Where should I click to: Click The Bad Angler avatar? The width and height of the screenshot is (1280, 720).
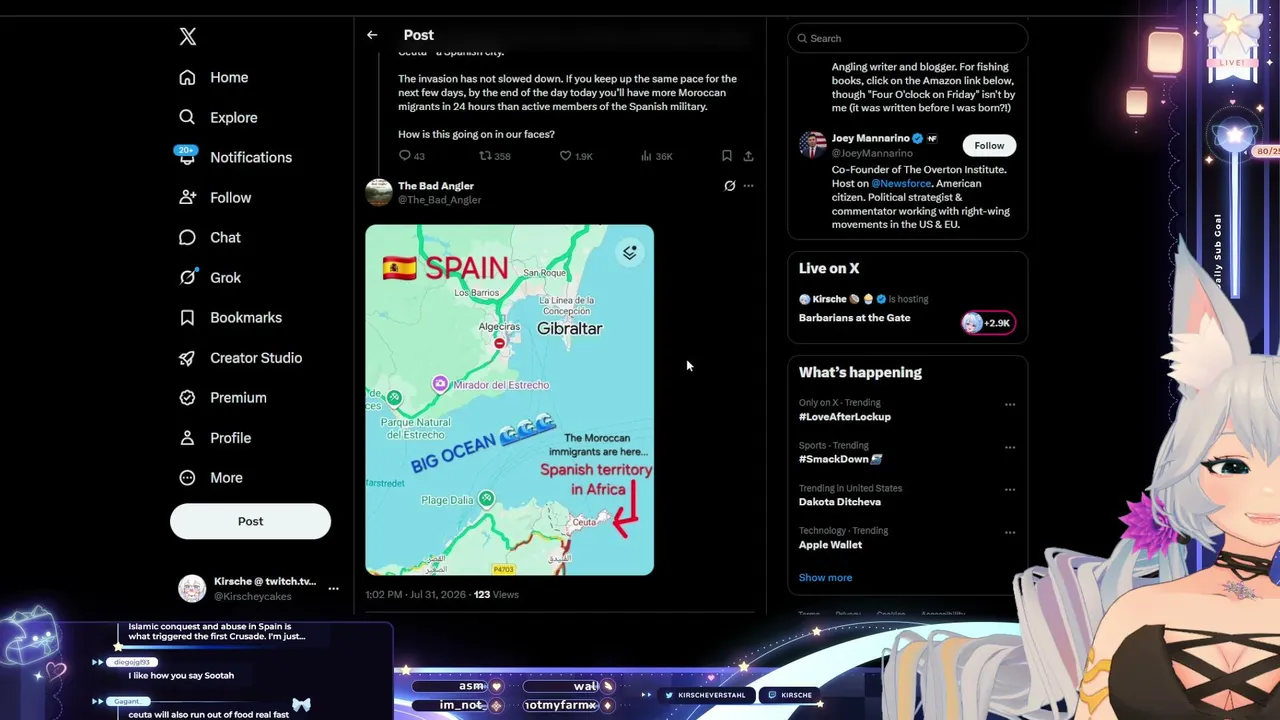[379, 192]
